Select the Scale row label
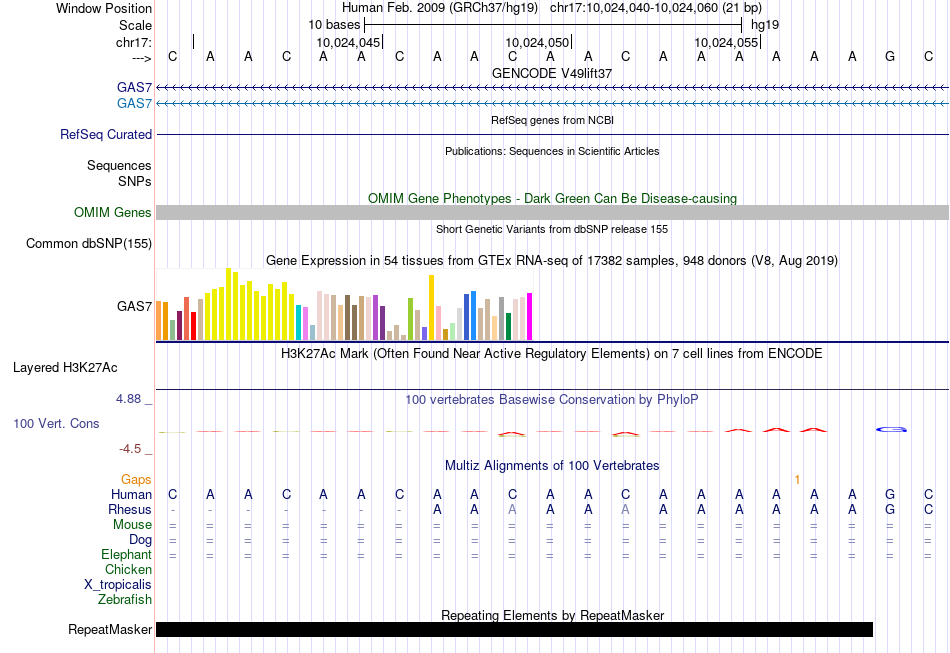The width and height of the screenshot is (950, 653). [135, 25]
